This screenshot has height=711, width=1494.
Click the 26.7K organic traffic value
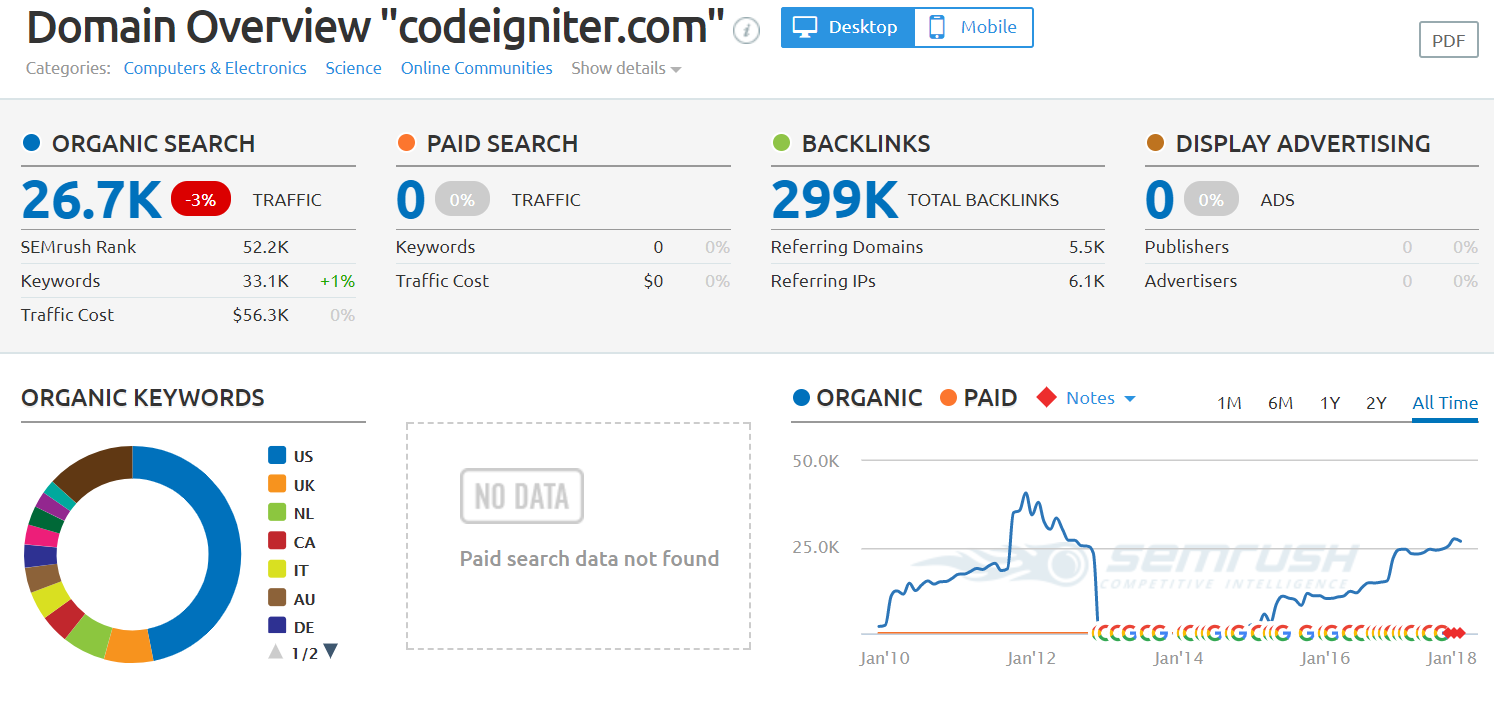tap(91, 199)
